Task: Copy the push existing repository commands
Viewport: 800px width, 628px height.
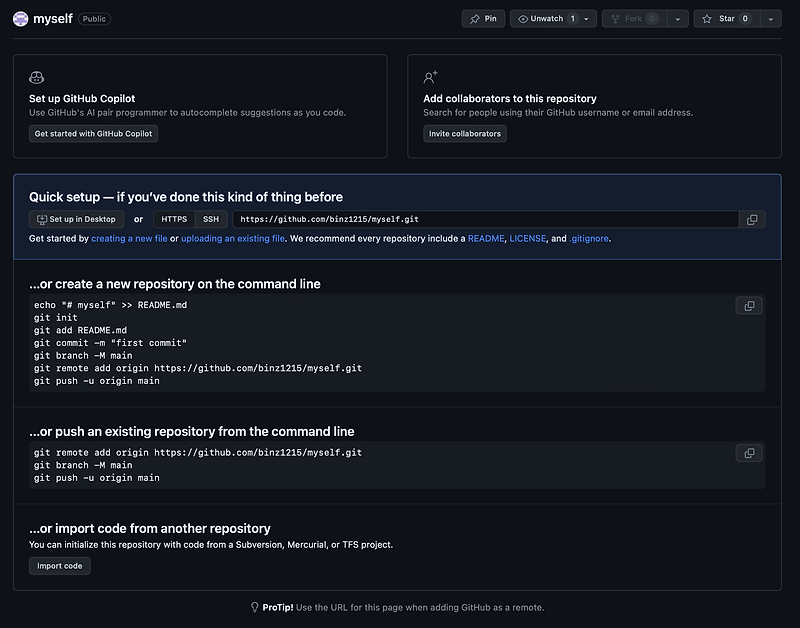Action: (x=749, y=453)
